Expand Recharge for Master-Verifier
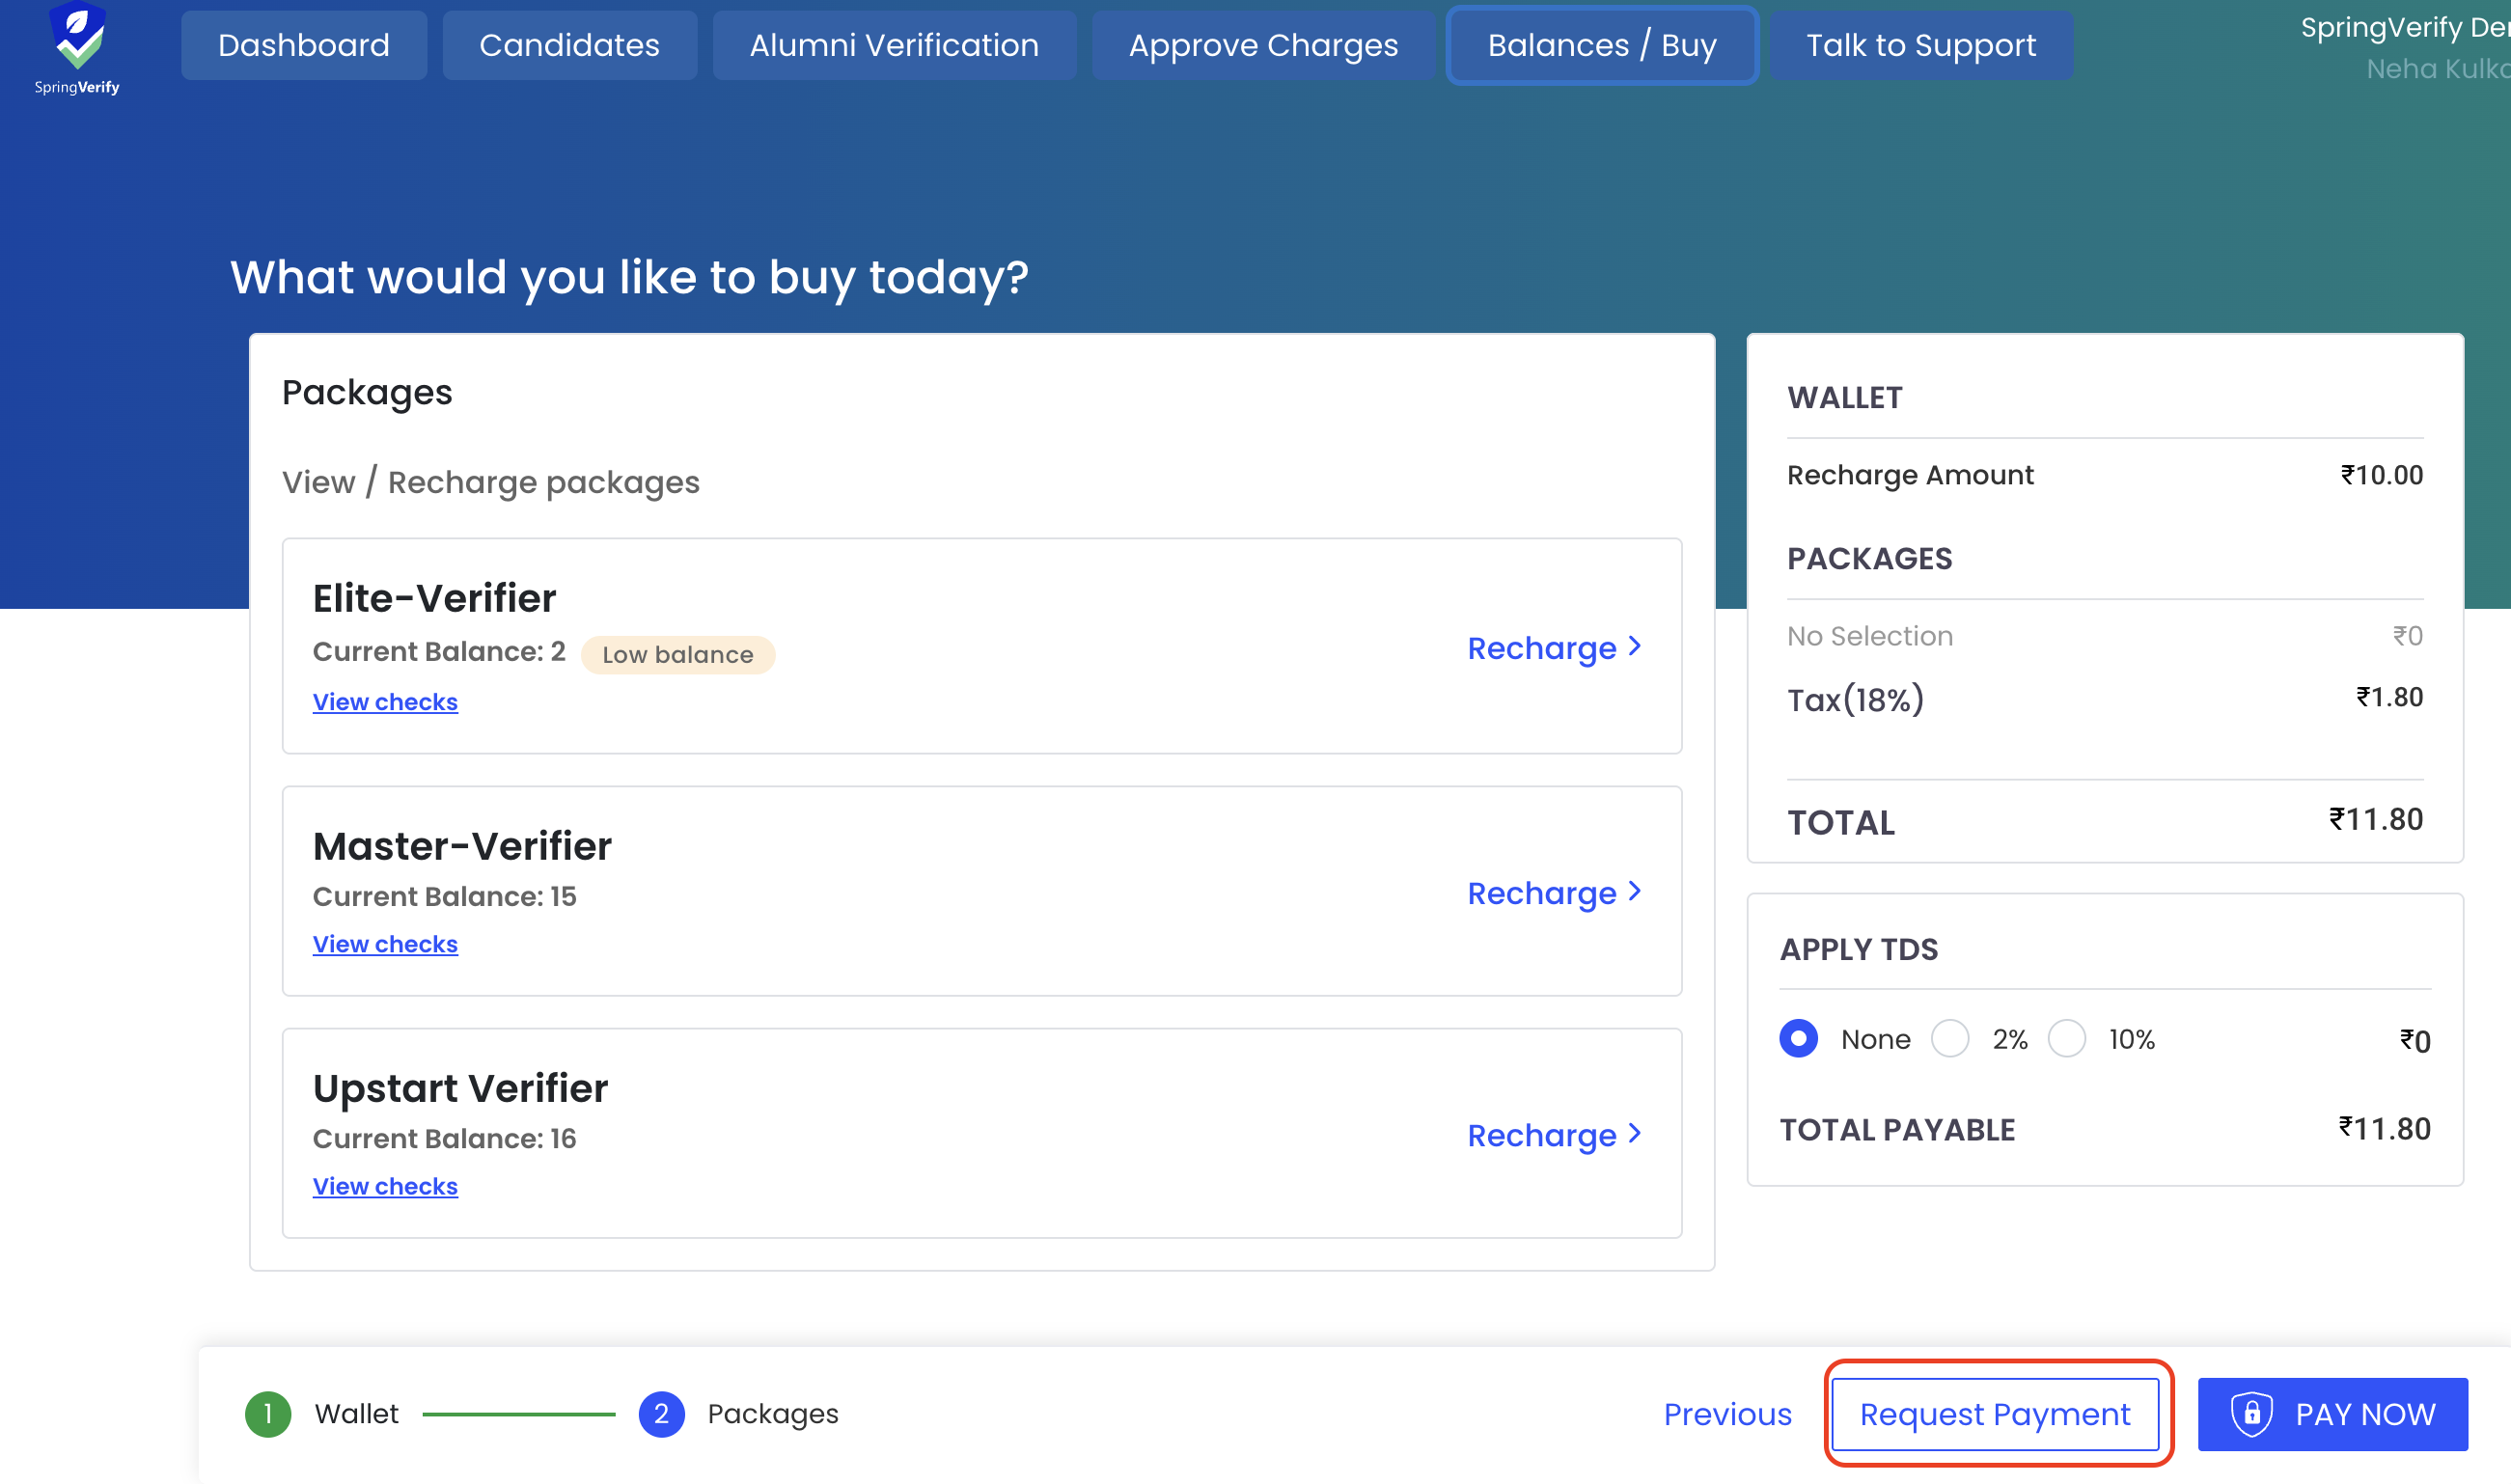 tap(1553, 892)
